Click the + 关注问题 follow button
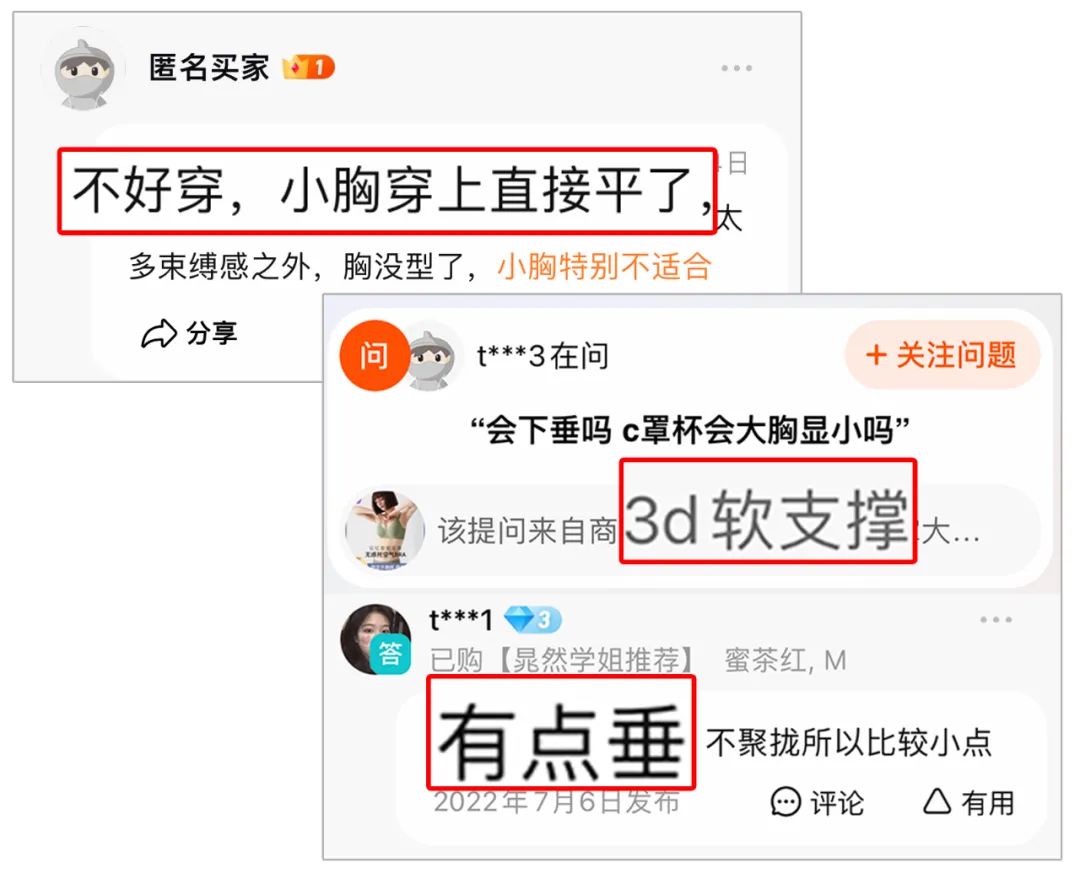The width and height of the screenshot is (1080, 879). pyautogui.click(x=942, y=355)
